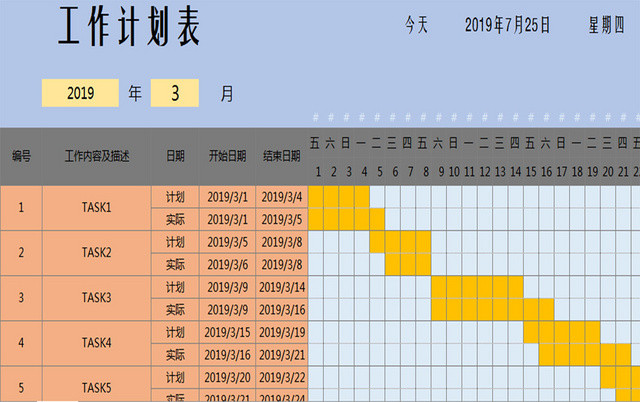This screenshot has width=640, height=402.
Task: Select the 日期 column header
Action: 175,156
